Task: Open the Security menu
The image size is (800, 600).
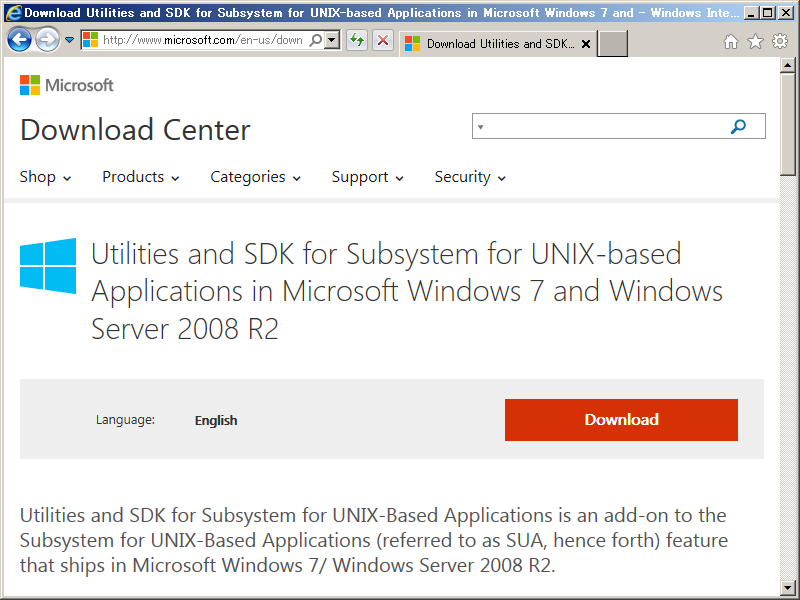Action: pos(470,177)
